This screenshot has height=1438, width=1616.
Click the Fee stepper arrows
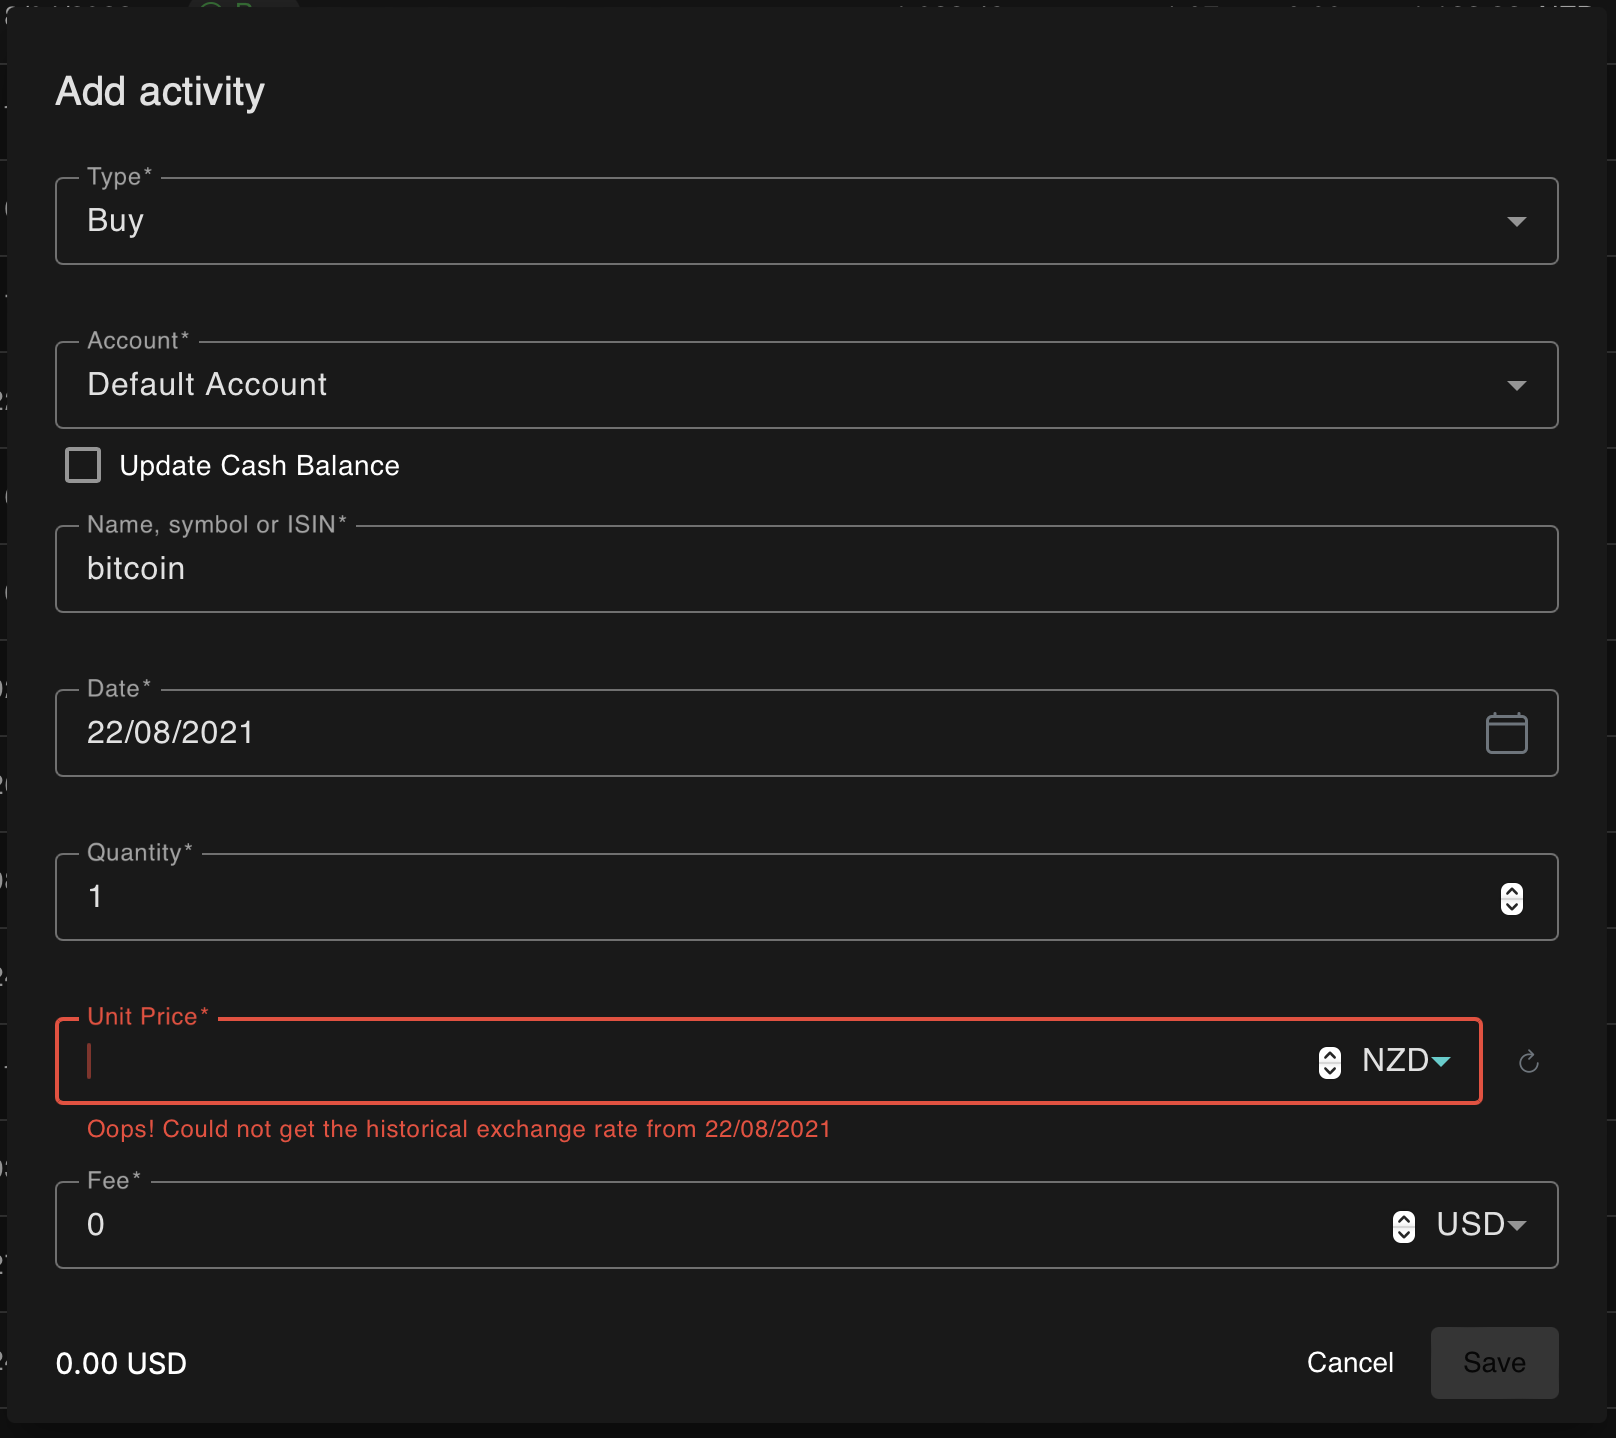pyautogui.click(x=1404, y=1225)
